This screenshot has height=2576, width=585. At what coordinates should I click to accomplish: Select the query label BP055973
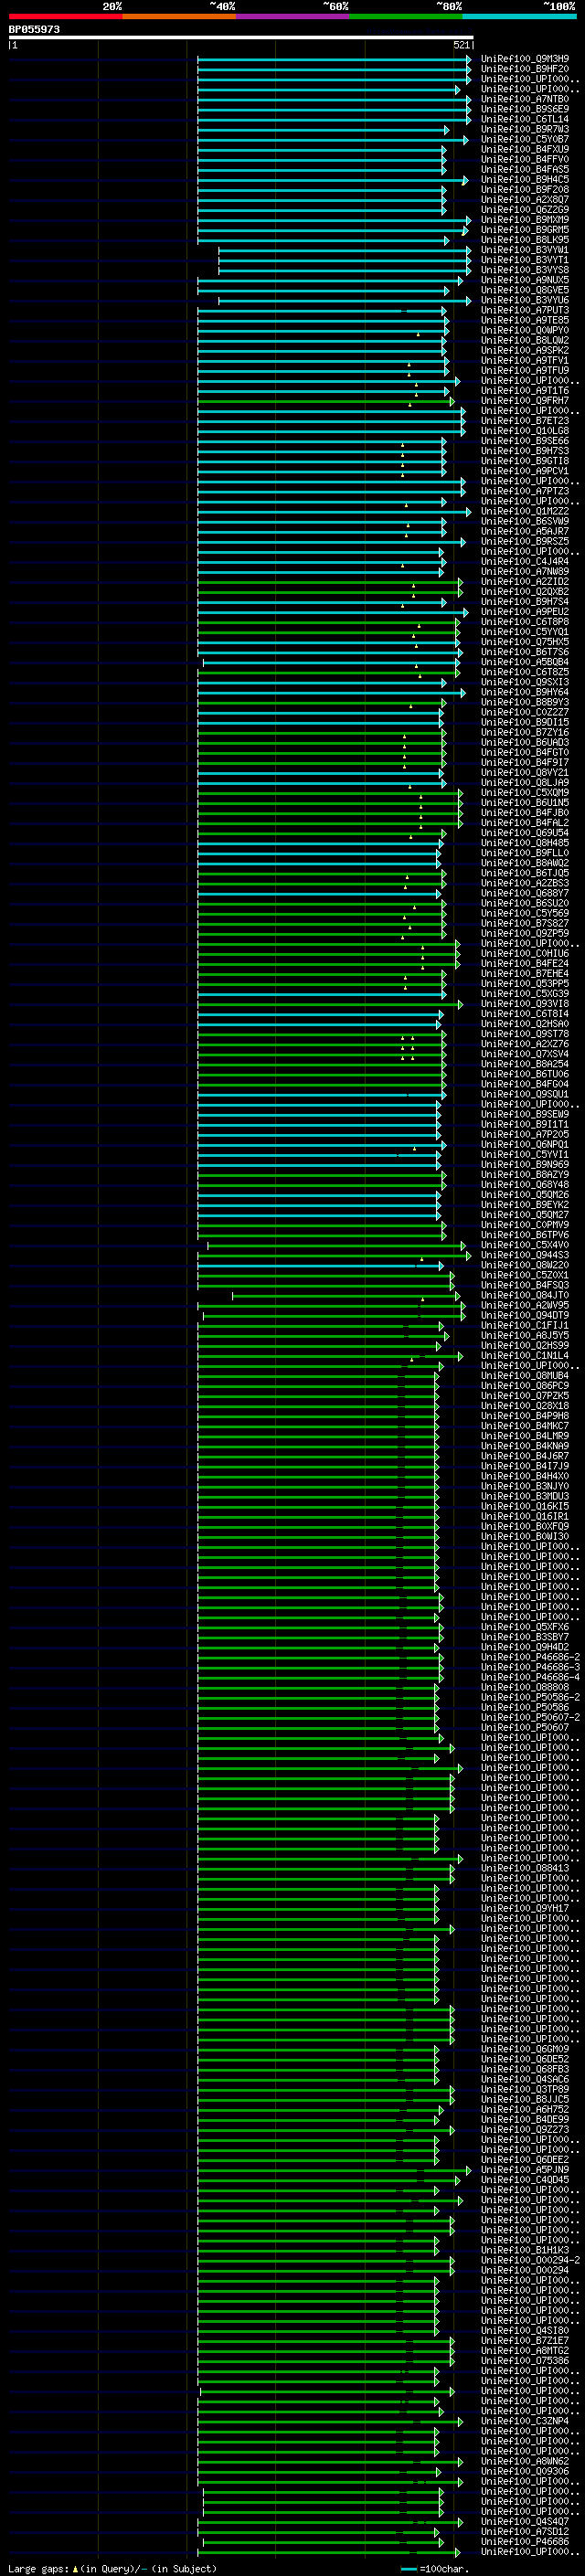pyautogui.click(x=34, y=30)
